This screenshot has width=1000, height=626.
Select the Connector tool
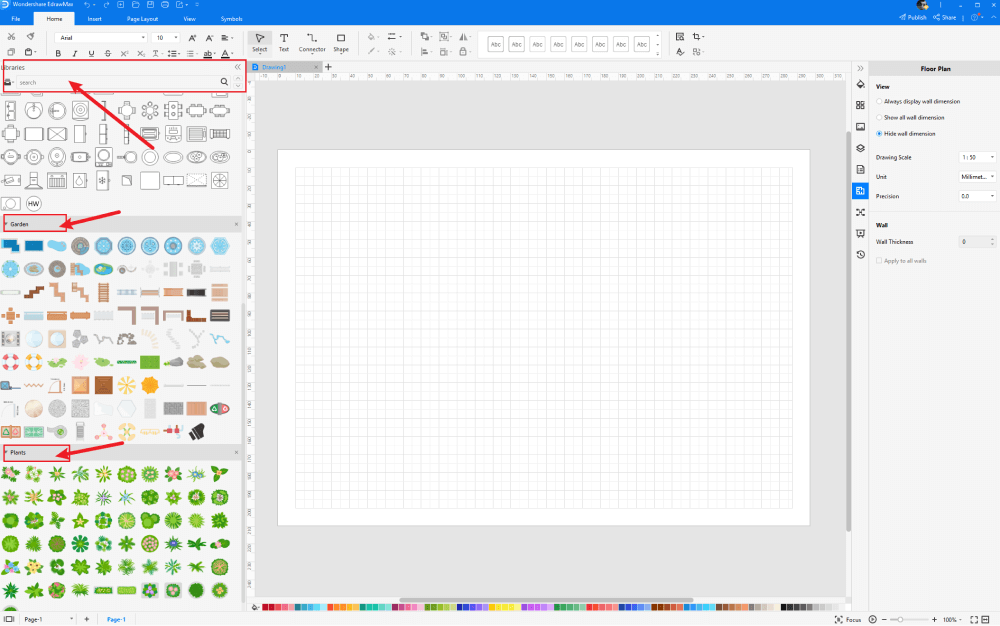pos(312,41)
